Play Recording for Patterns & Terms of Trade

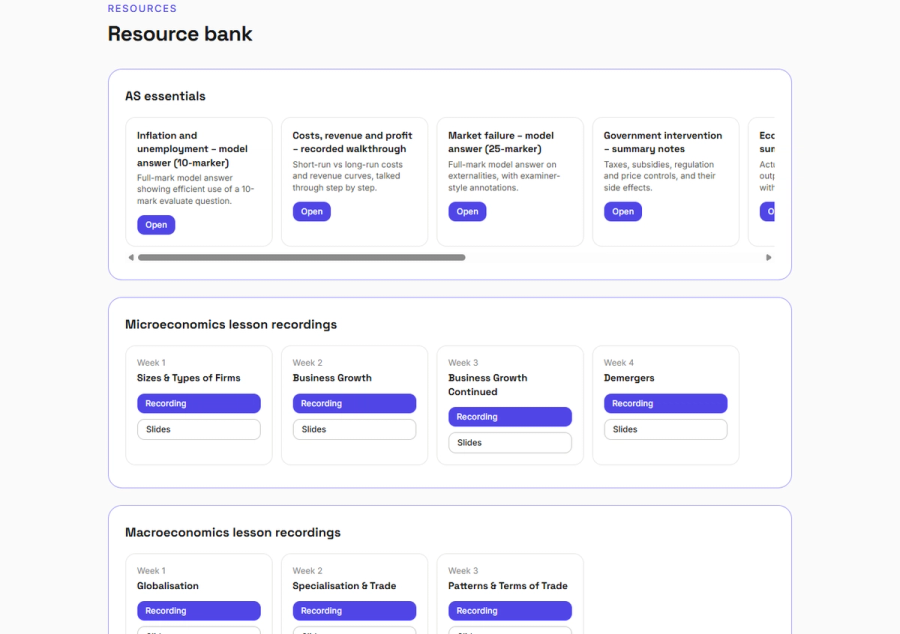(510, 610)
